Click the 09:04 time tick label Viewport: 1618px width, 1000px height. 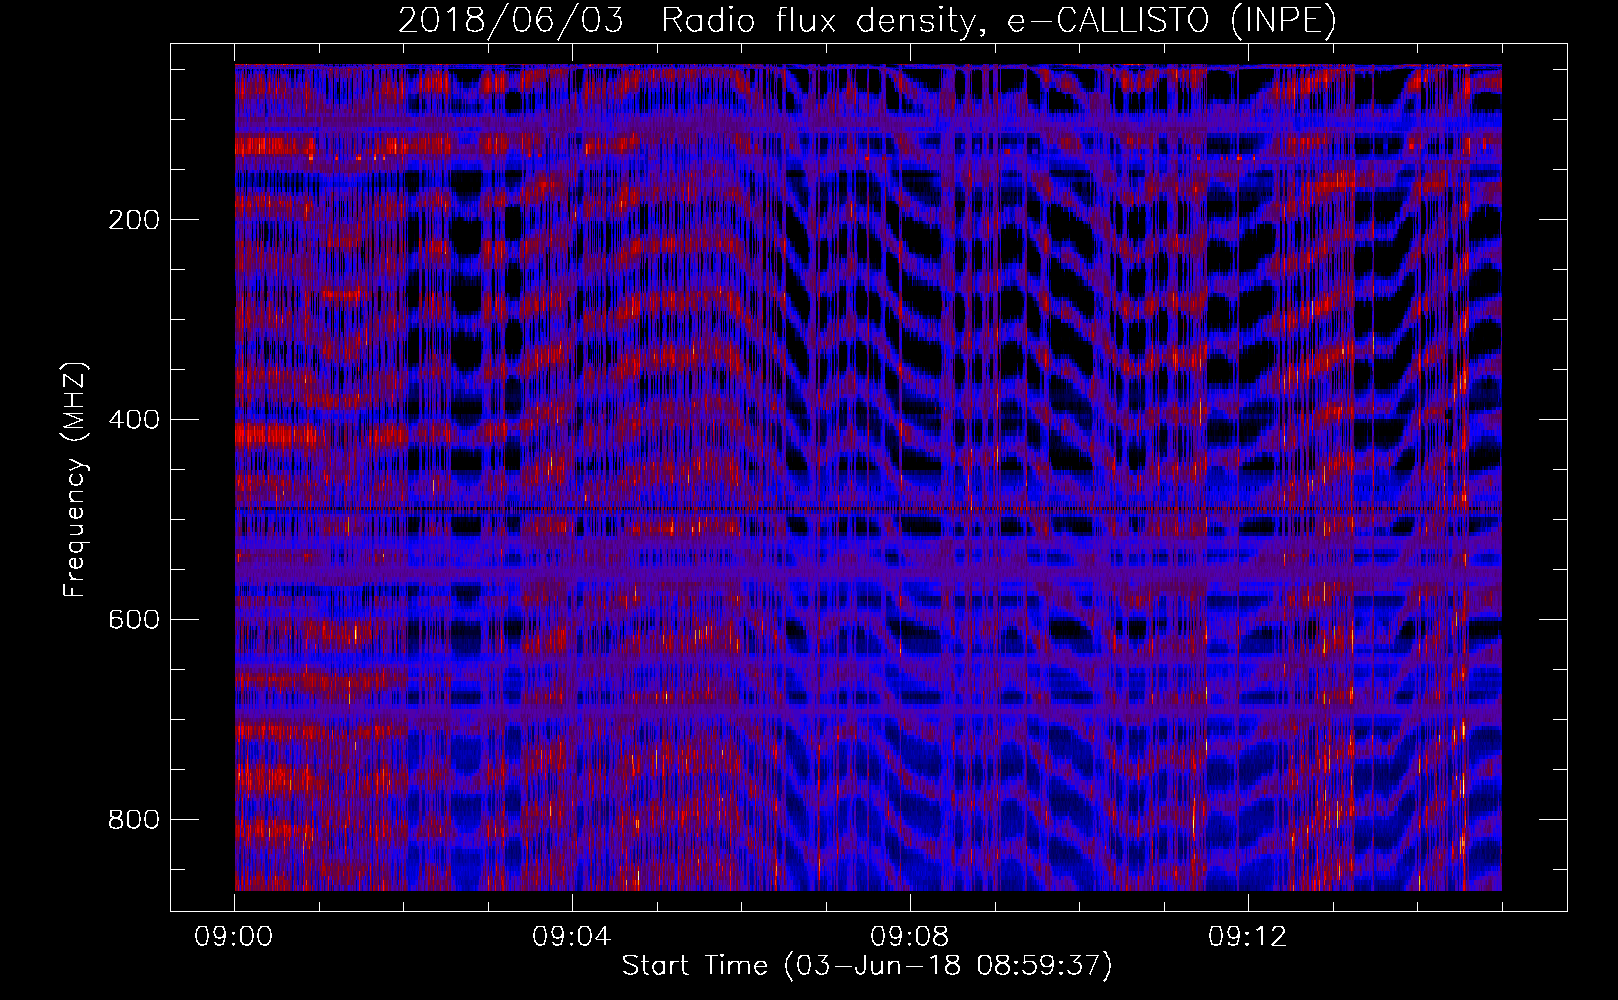pos(572,937)
